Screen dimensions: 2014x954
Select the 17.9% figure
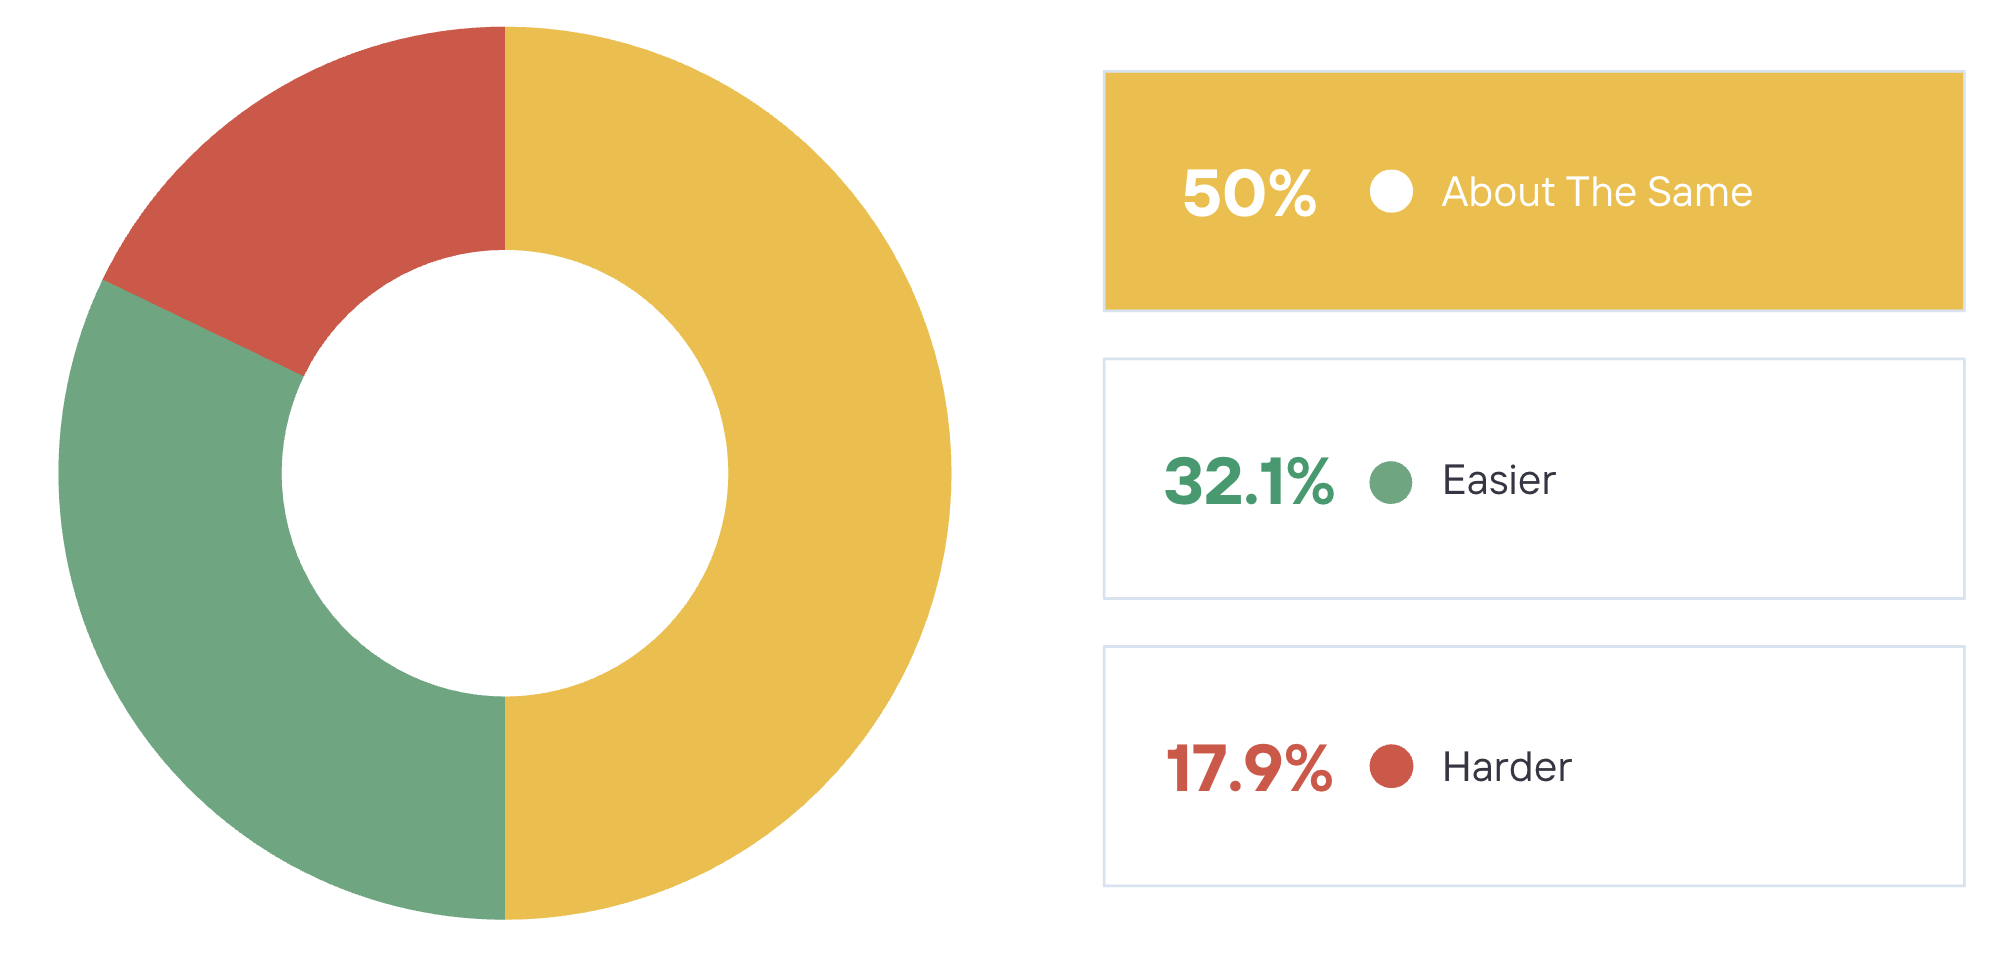click(1248, 768)
